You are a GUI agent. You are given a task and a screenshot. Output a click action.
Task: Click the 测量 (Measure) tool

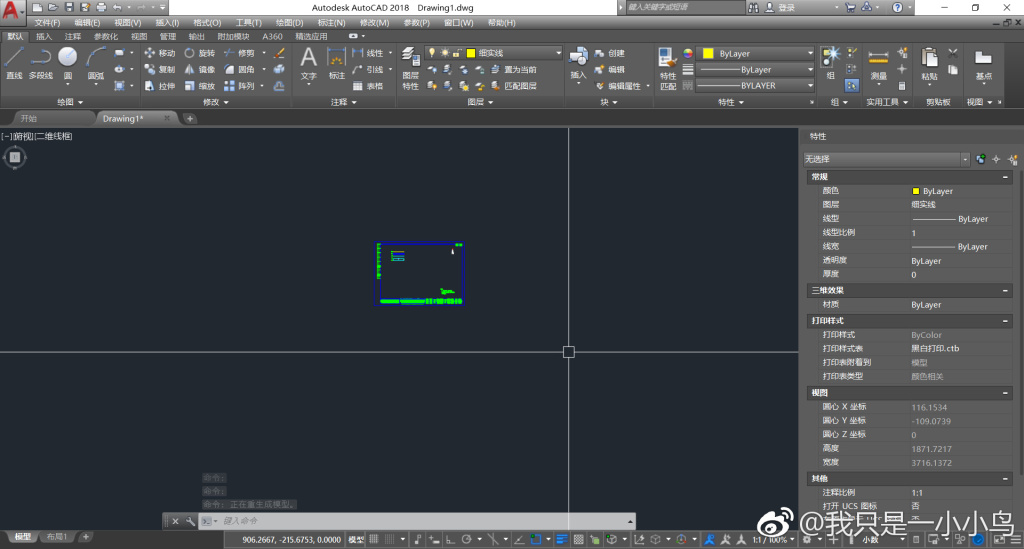pos(878,63)
